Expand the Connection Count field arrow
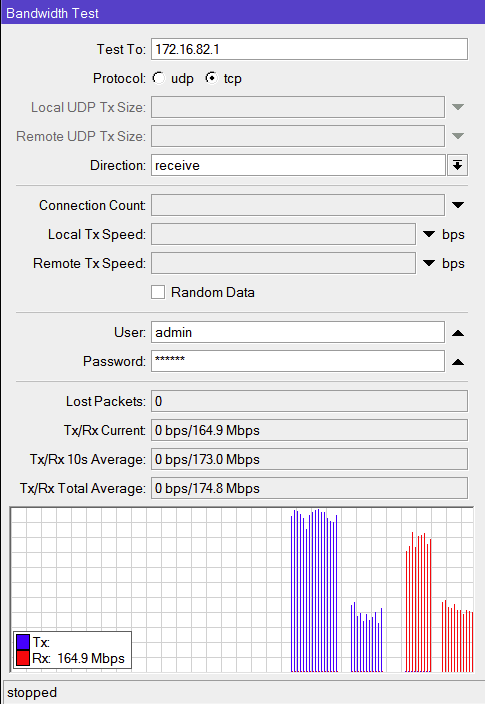Screen dimensions: 485x704 (x=458, y=205)
